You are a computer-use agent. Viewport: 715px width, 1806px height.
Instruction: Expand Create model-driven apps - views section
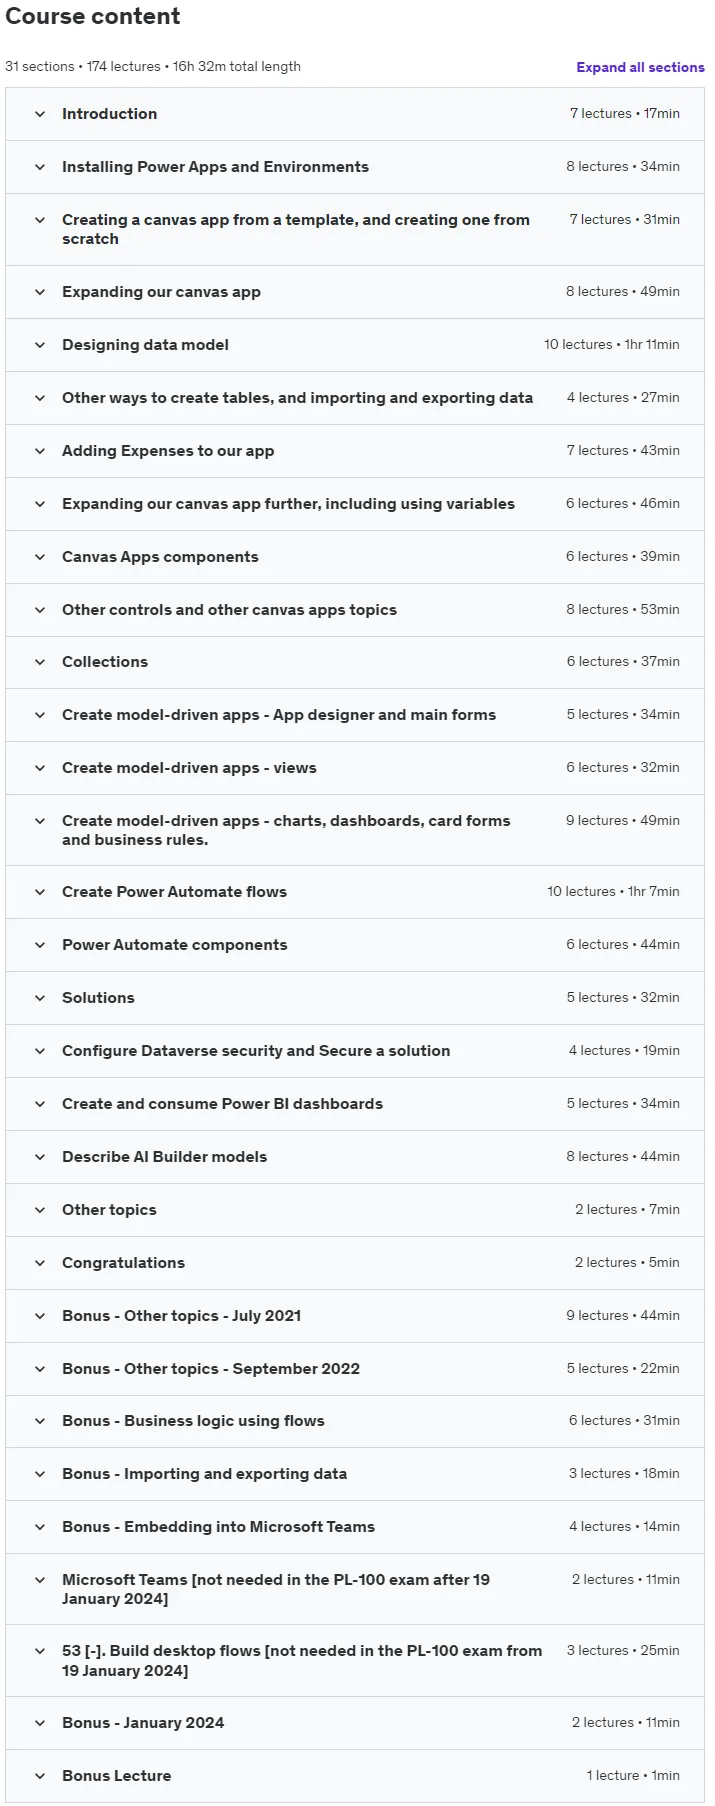coord(189,768)
